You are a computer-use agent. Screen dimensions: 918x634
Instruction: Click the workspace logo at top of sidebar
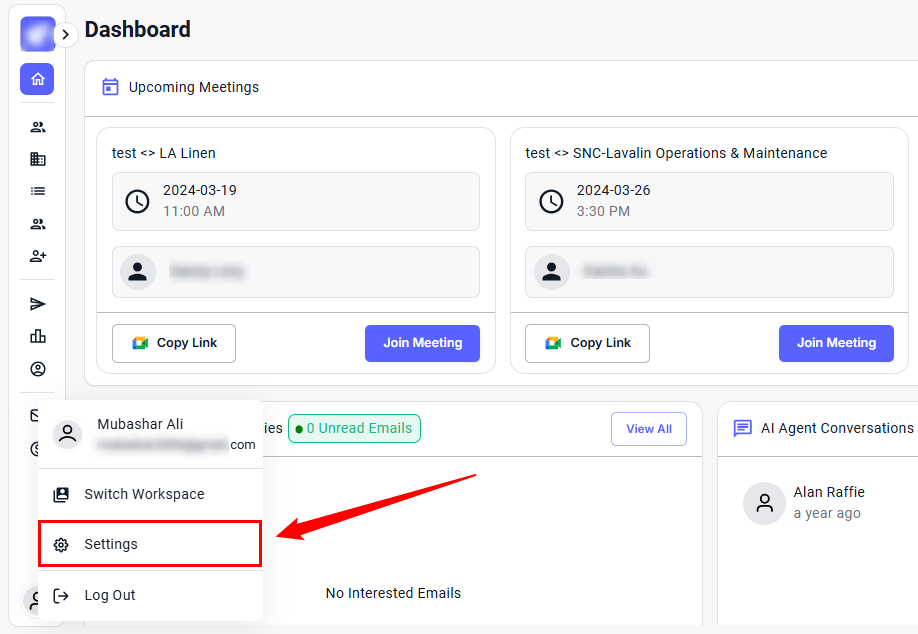tap(37, 34)
